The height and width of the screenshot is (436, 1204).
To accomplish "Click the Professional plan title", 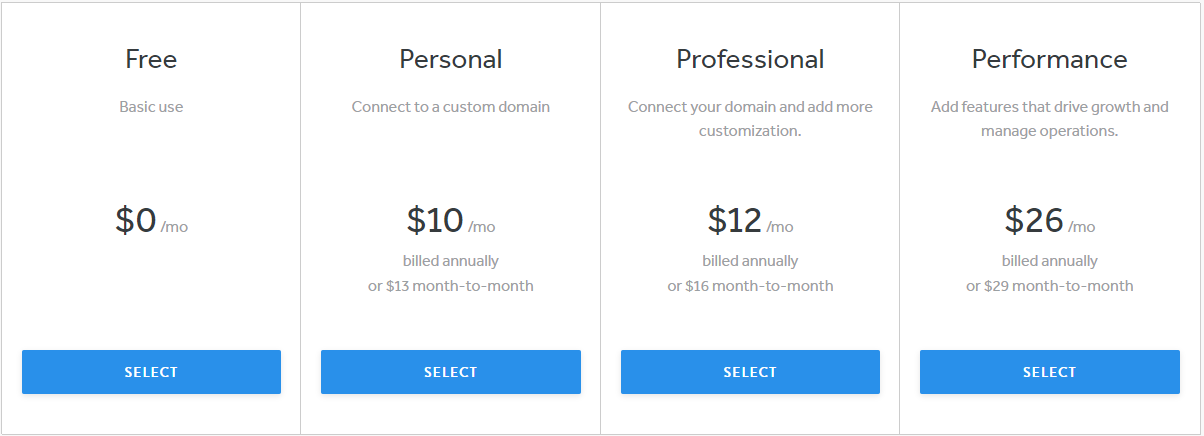I will [750, 59].
